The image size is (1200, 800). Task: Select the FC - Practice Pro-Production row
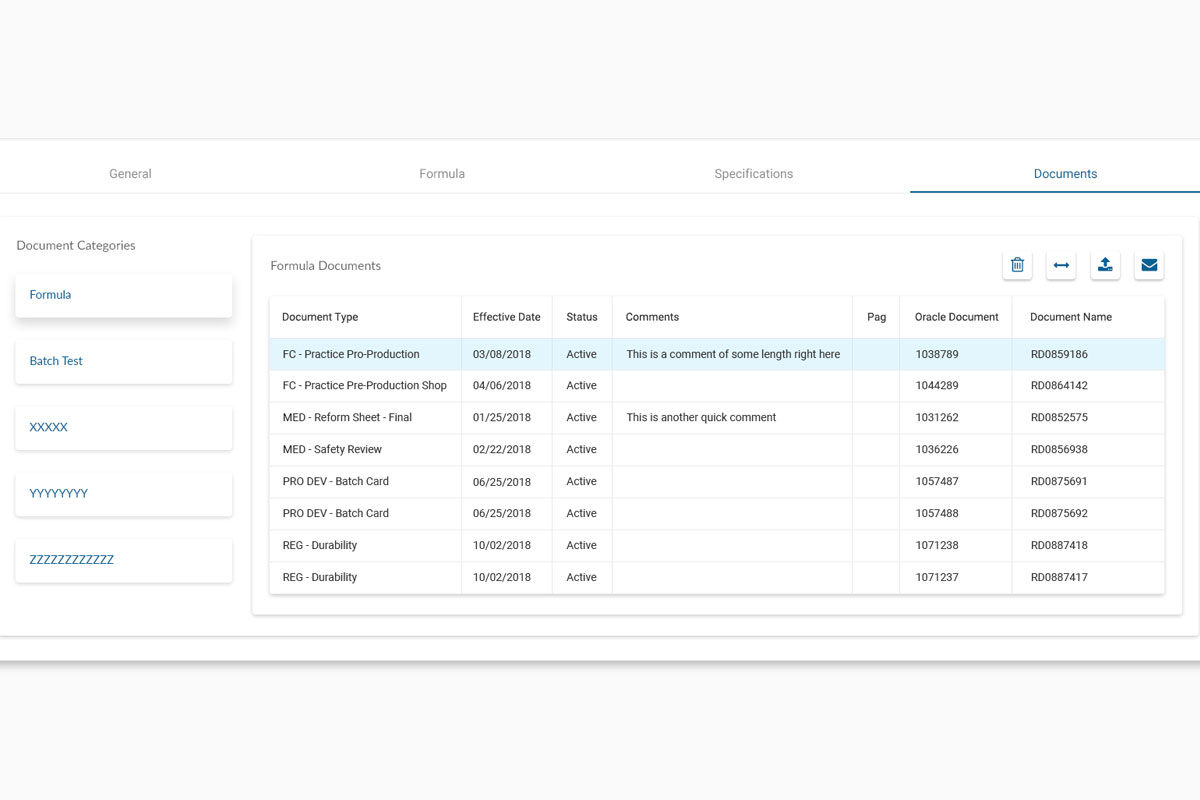point(717,354)
